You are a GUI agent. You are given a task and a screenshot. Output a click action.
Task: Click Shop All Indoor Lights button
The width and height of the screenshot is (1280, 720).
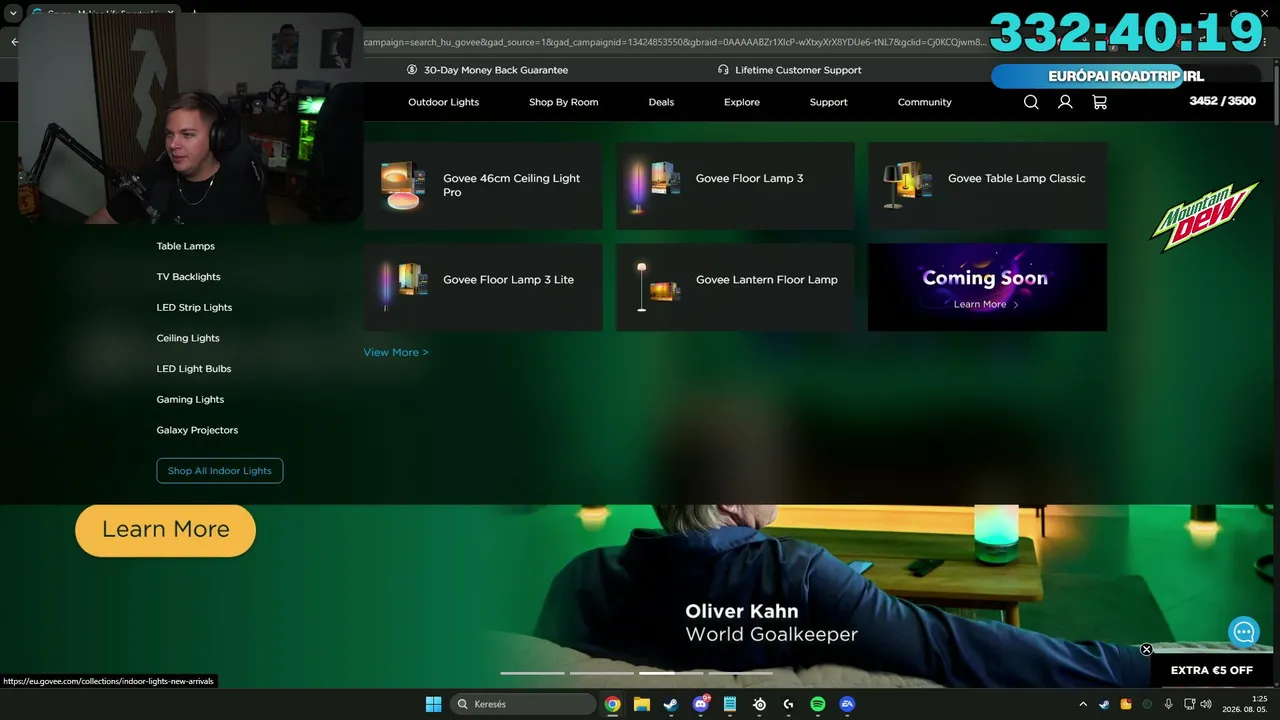coord(220,471)
